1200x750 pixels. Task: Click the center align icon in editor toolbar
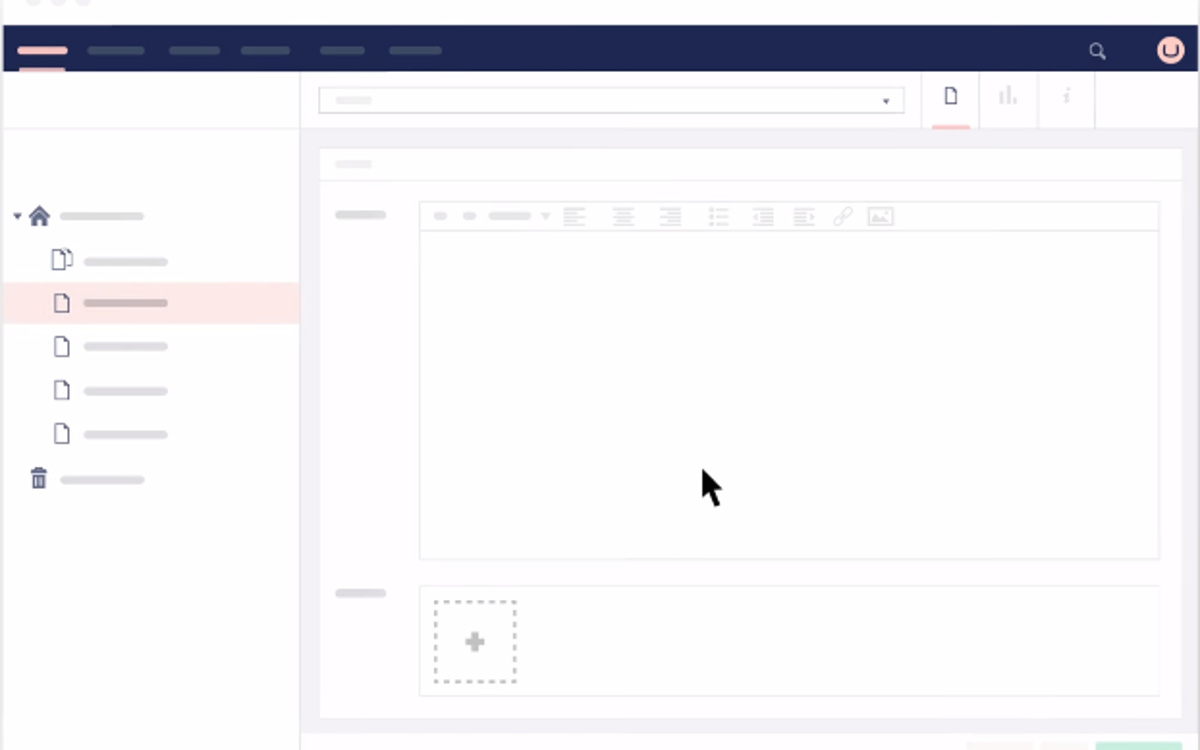(x=623, y=217)
